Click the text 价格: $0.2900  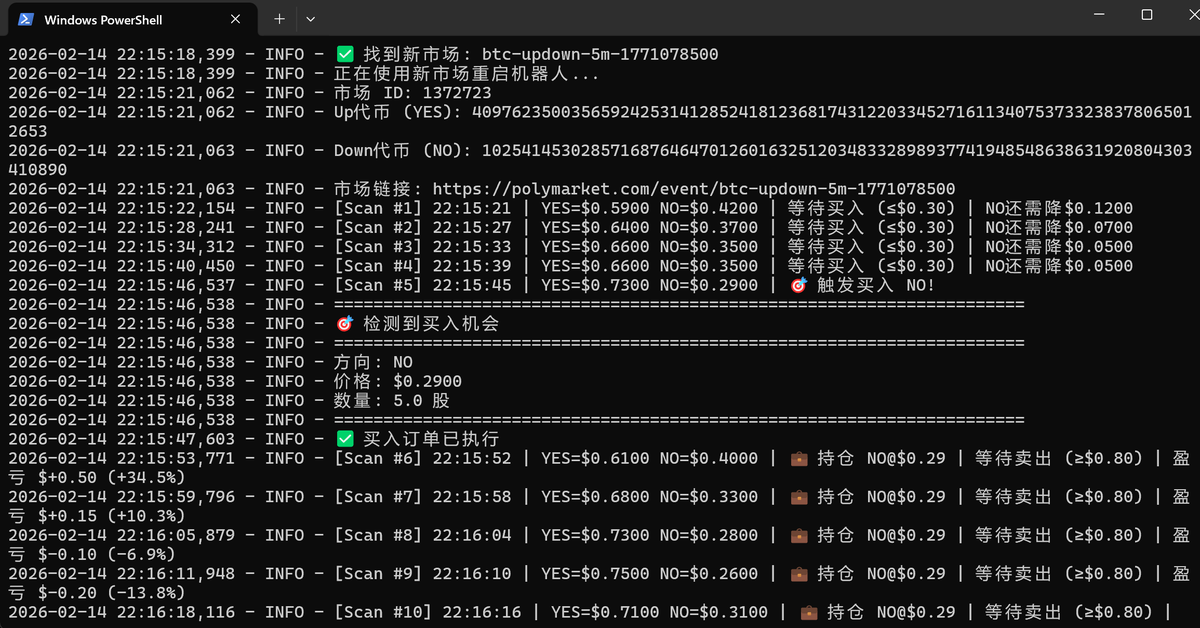pyautogui.click(x=398, y=381)
